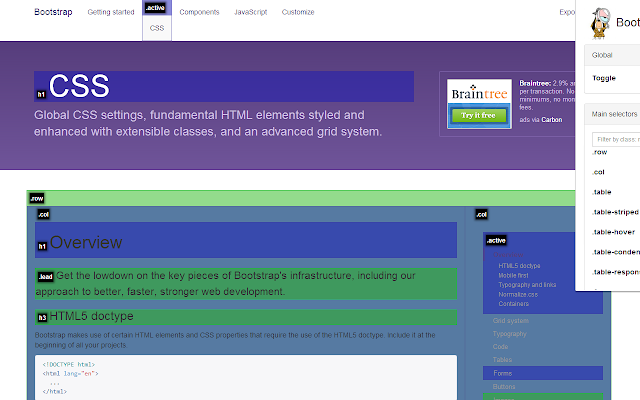Open the Getting started nav item
The image size is (640, 400).
click(111, 12)
